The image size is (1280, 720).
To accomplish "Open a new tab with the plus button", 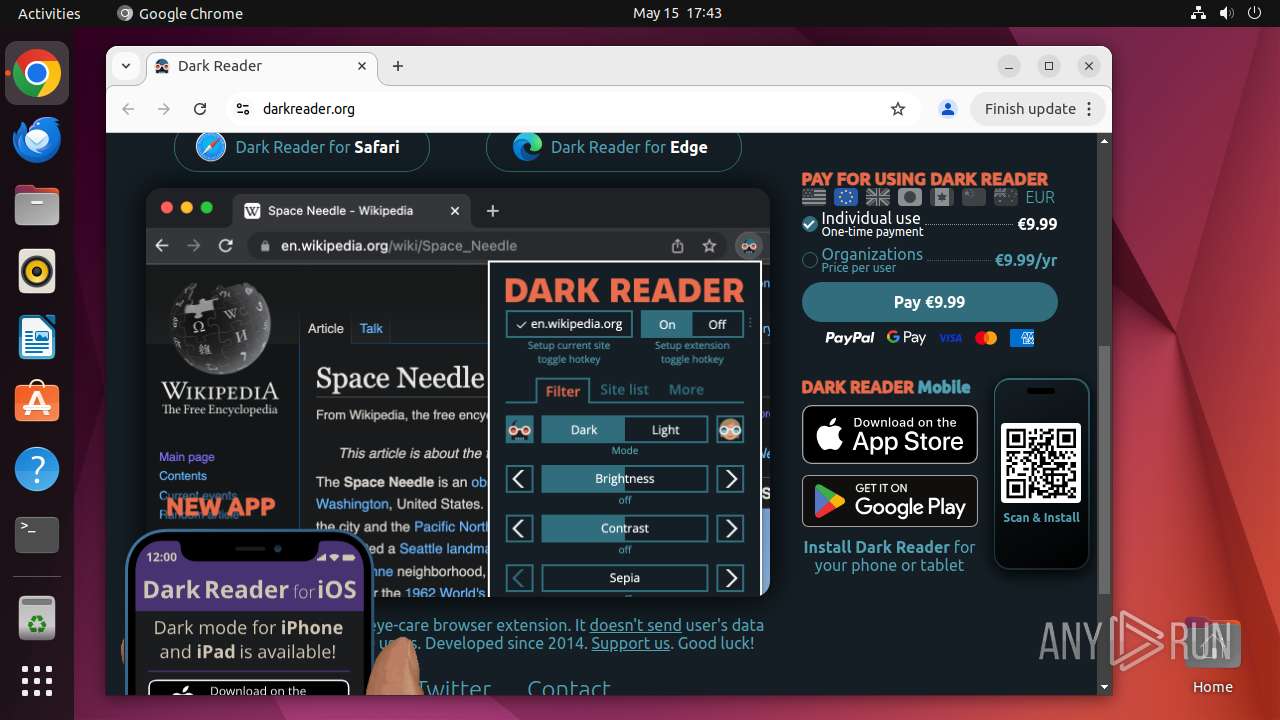I will [398, 66].
